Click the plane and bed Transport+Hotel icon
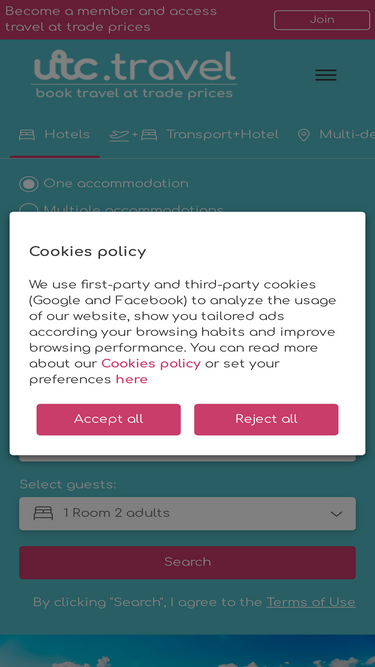This screenshot has width=375, height=667. click(134, 135)
